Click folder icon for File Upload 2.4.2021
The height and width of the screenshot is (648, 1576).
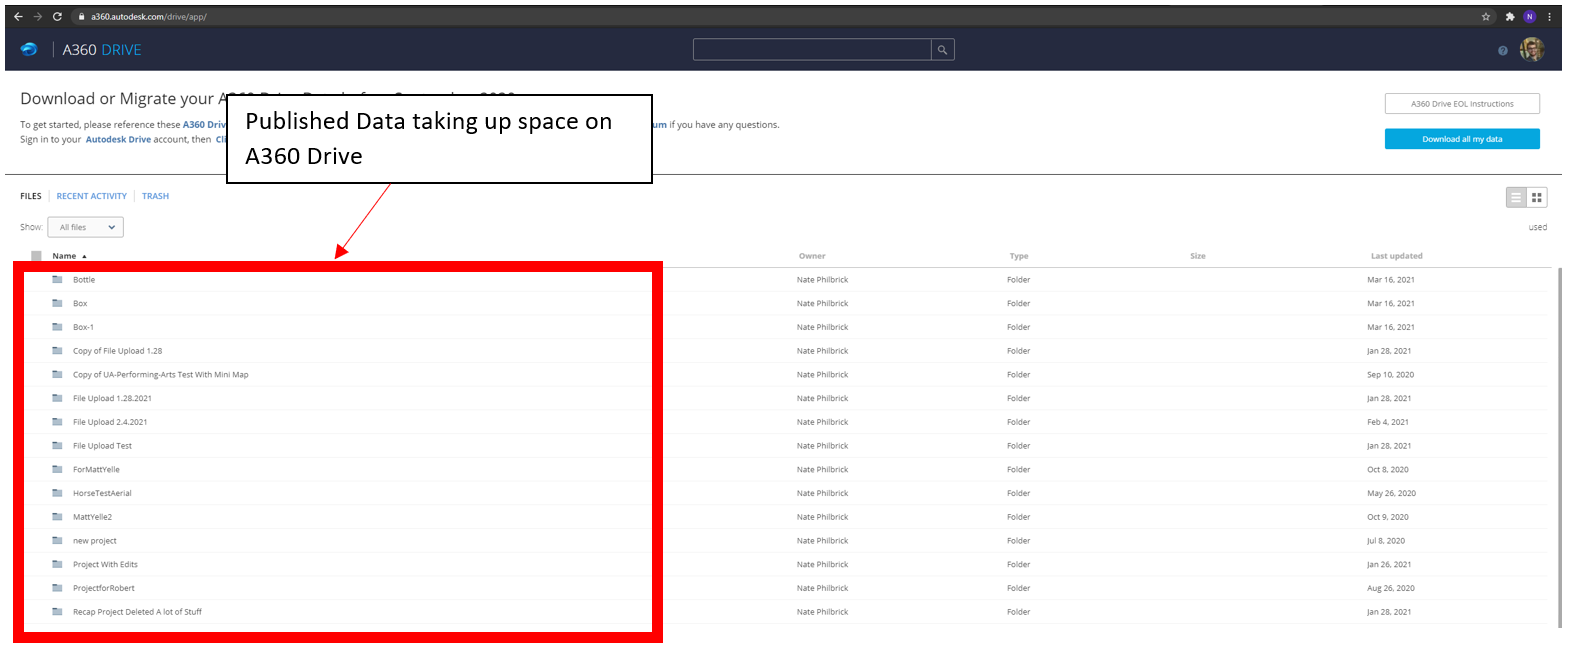tap(57, 422)
